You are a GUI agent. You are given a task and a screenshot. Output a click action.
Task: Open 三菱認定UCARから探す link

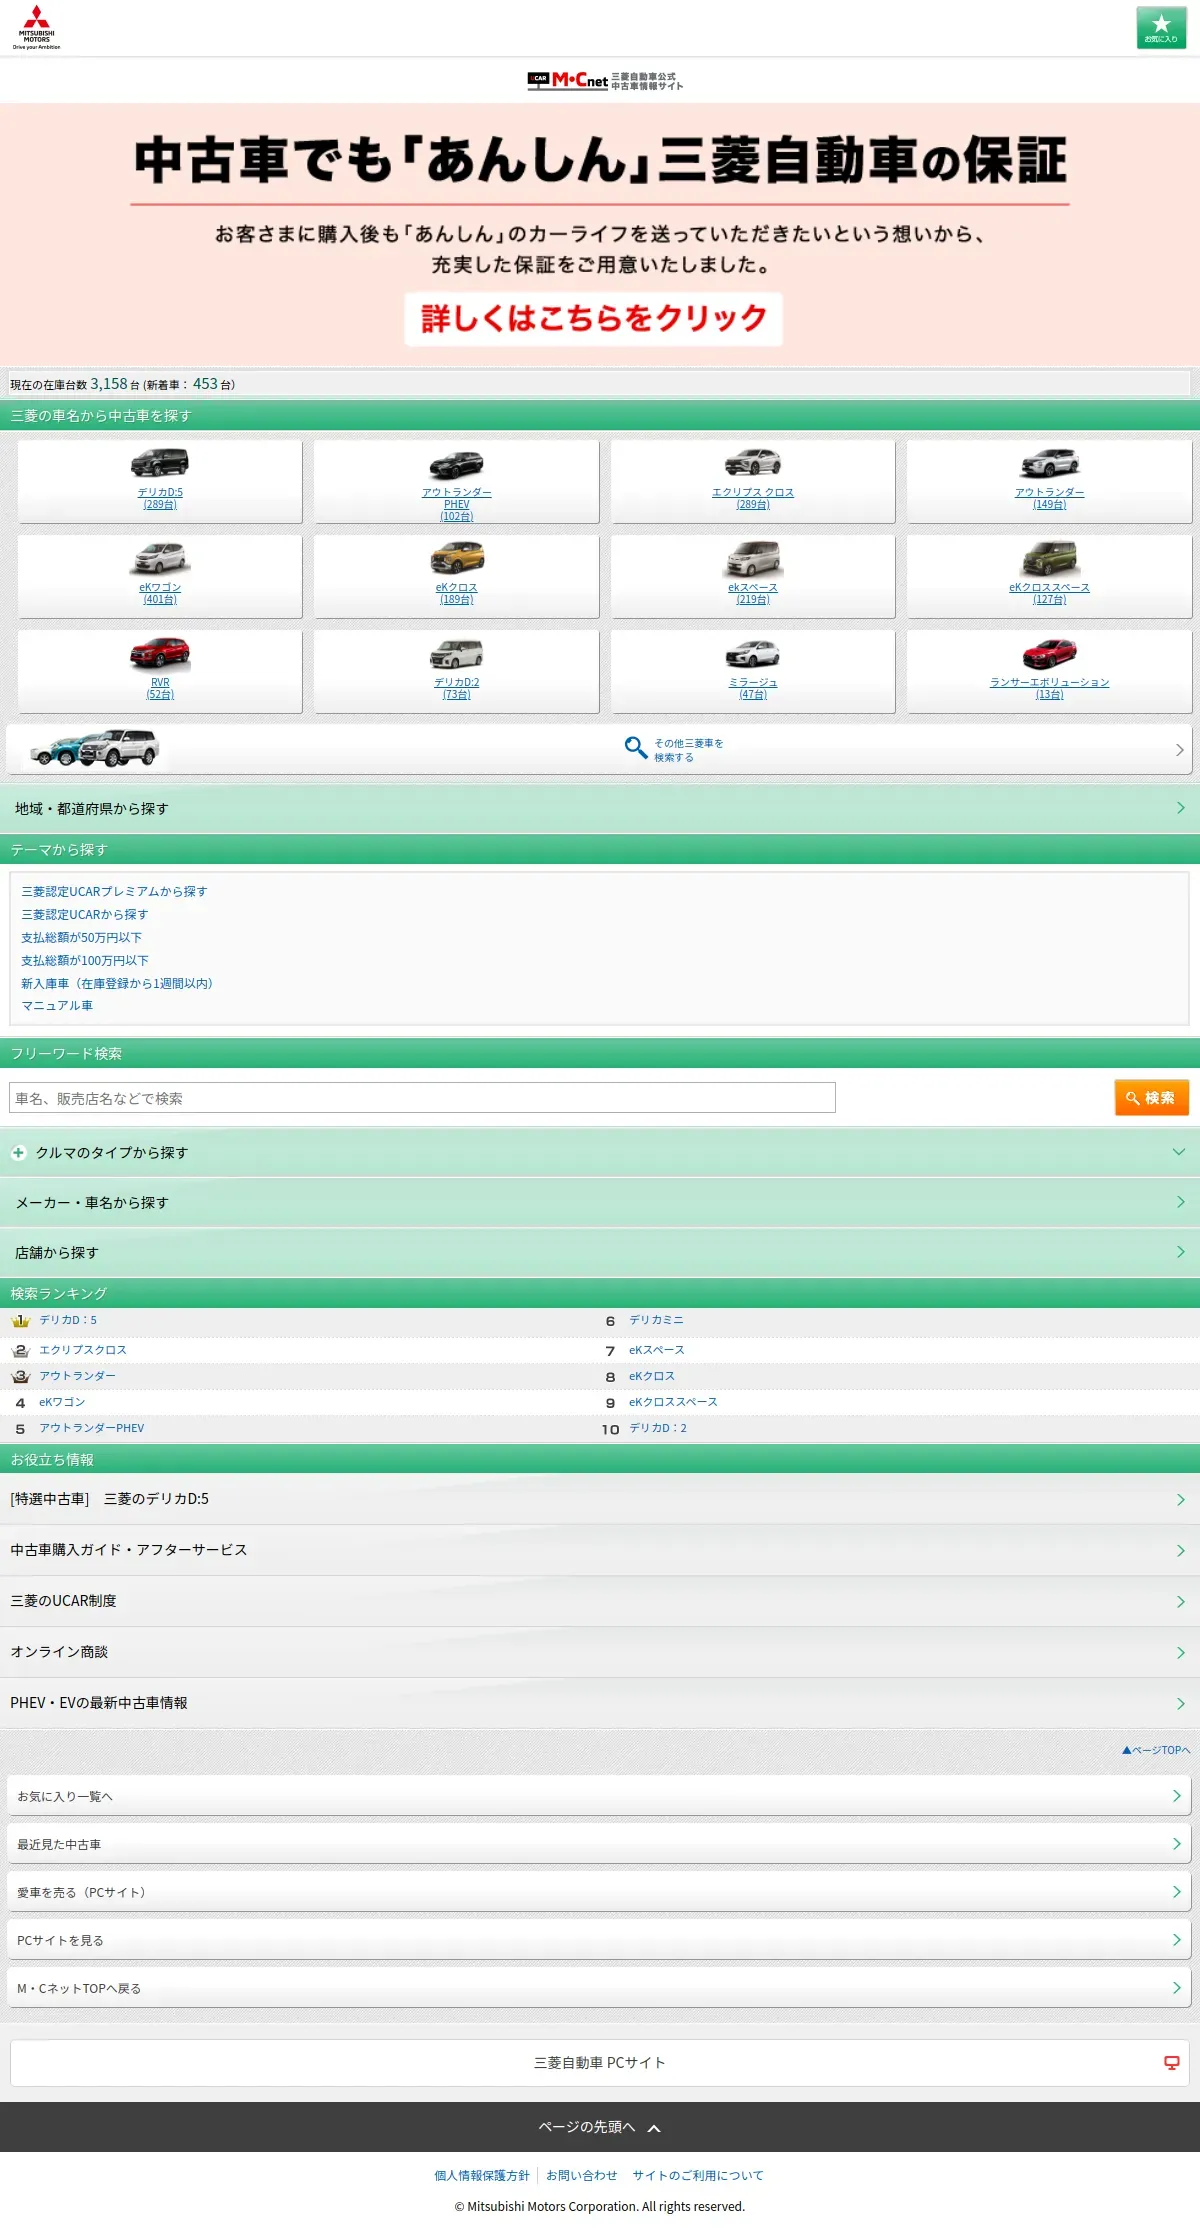pos(85,914)
